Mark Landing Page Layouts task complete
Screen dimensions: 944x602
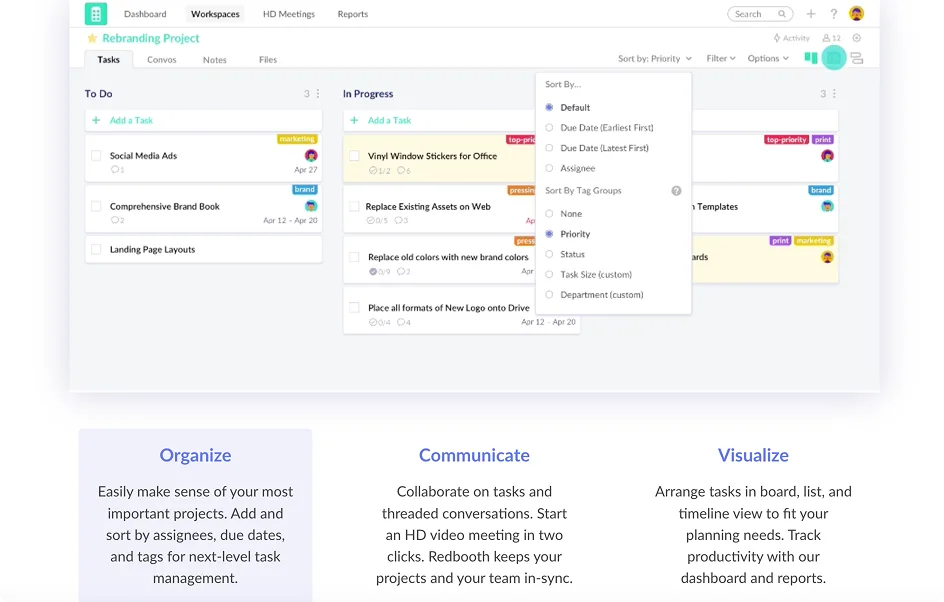coord(96,250)
